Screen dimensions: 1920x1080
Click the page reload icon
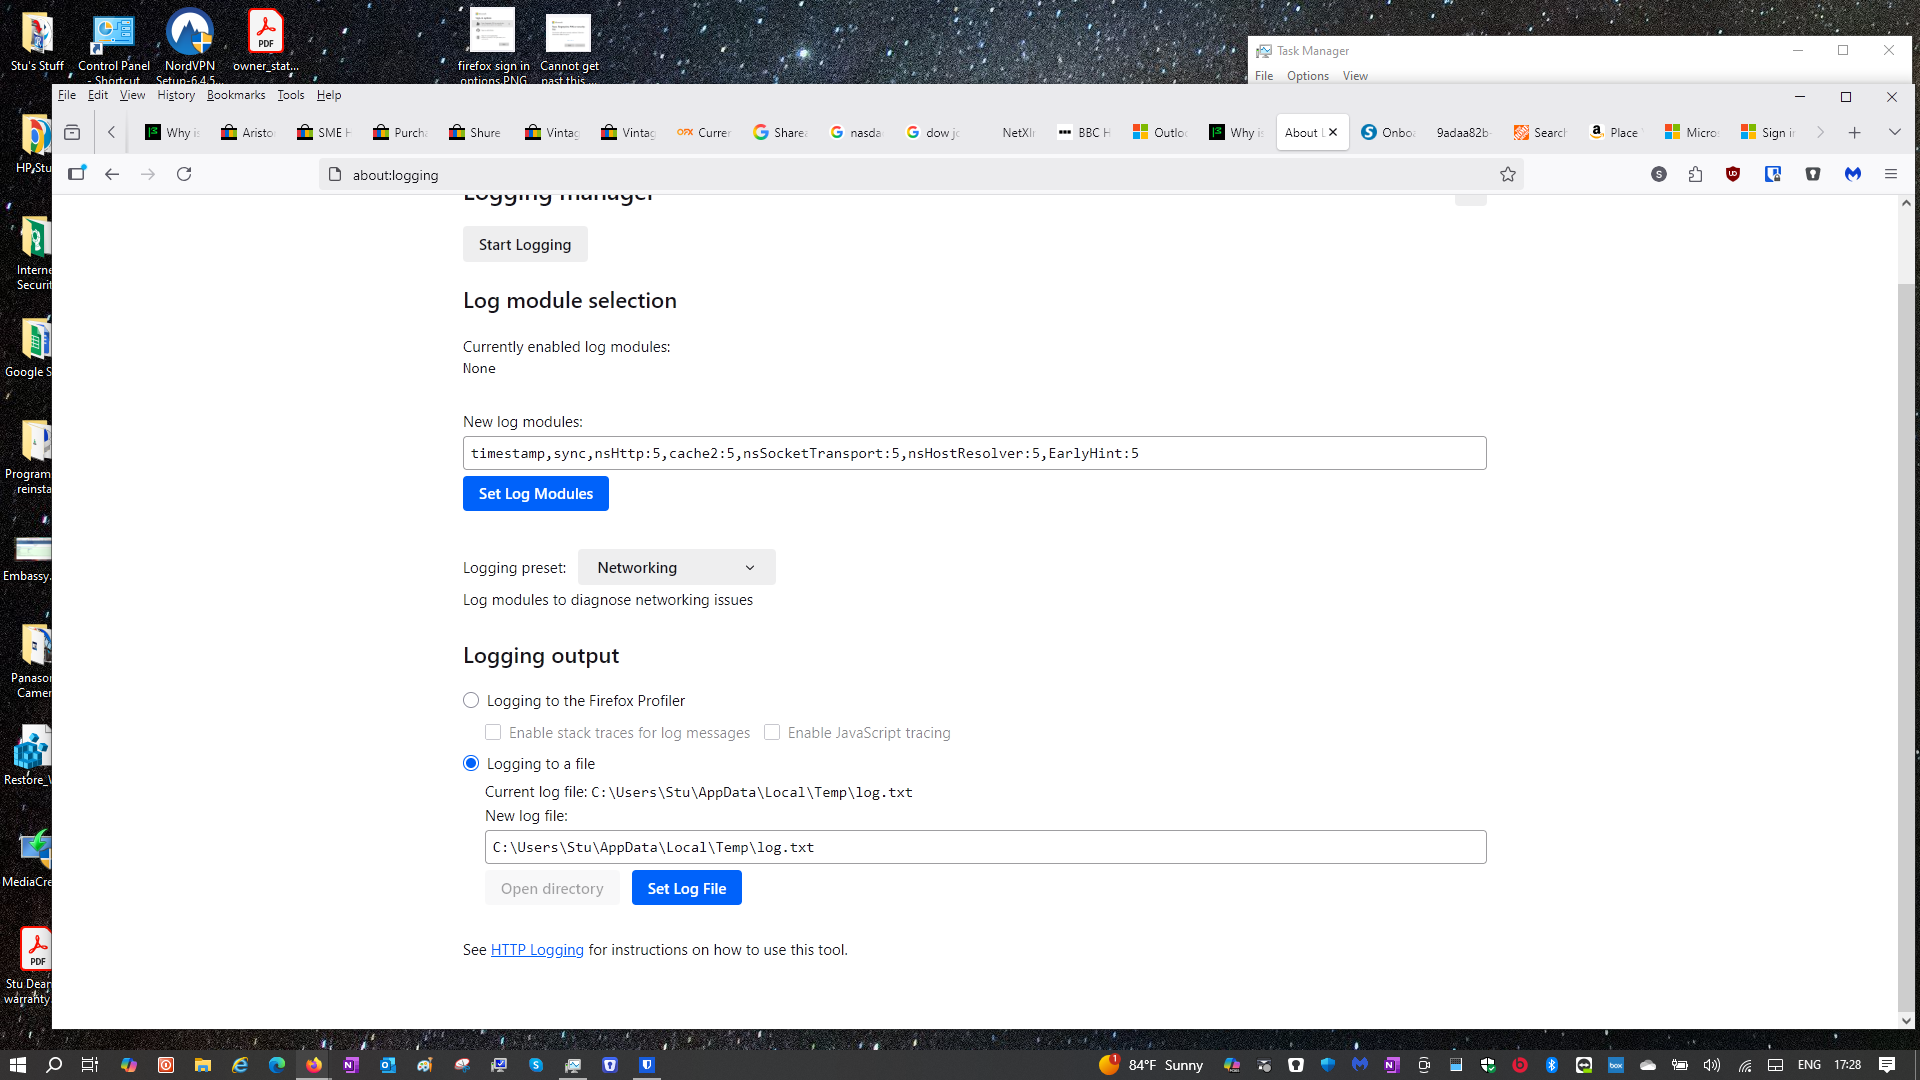[184, 174]
